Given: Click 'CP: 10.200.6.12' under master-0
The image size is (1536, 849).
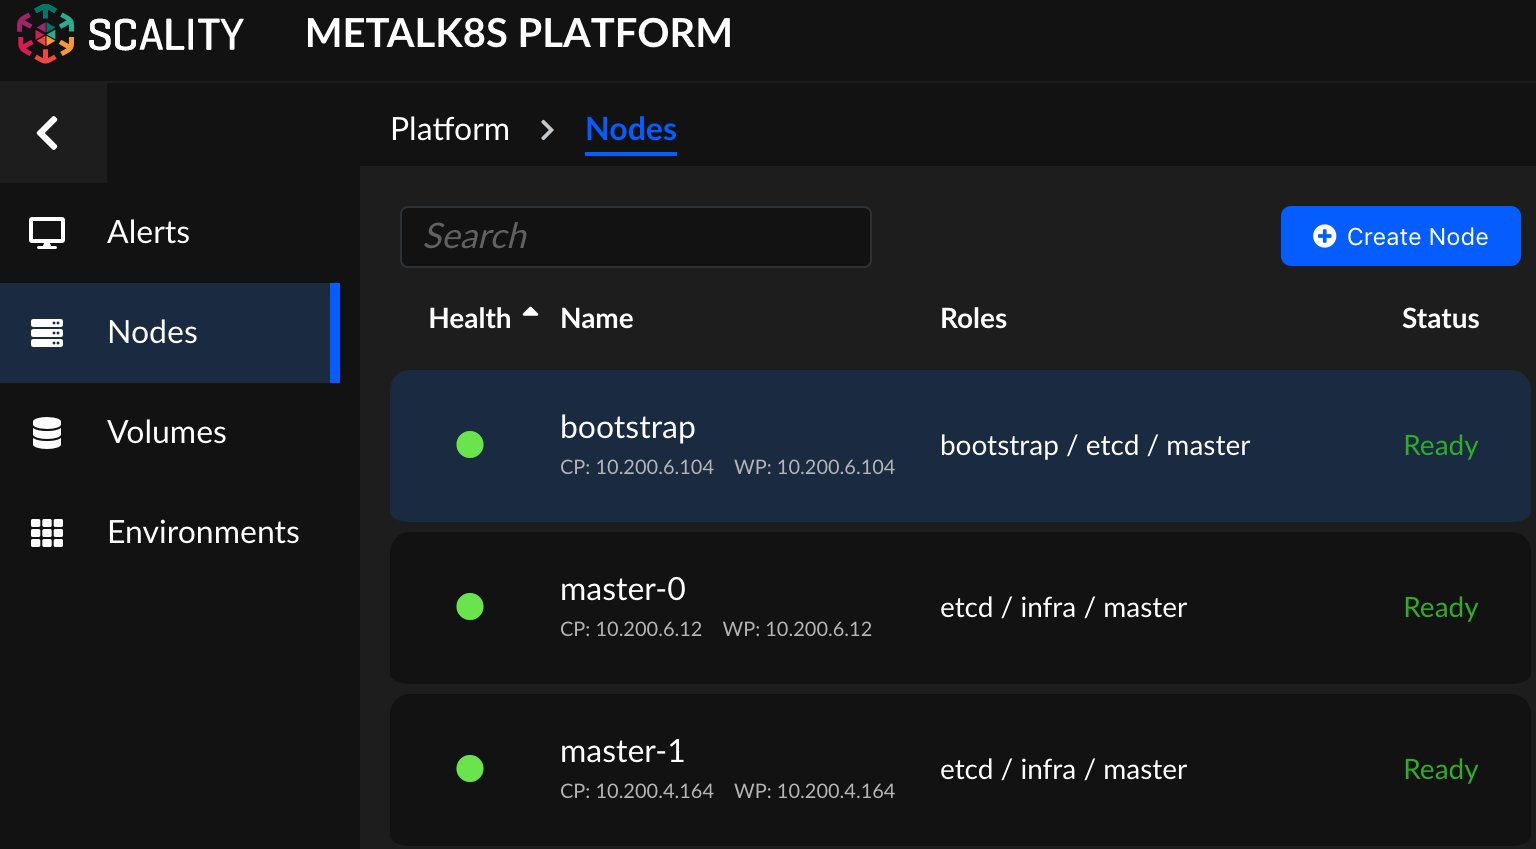Looking at the screenshot, I should pyautogui.click(x=631, y=629).
